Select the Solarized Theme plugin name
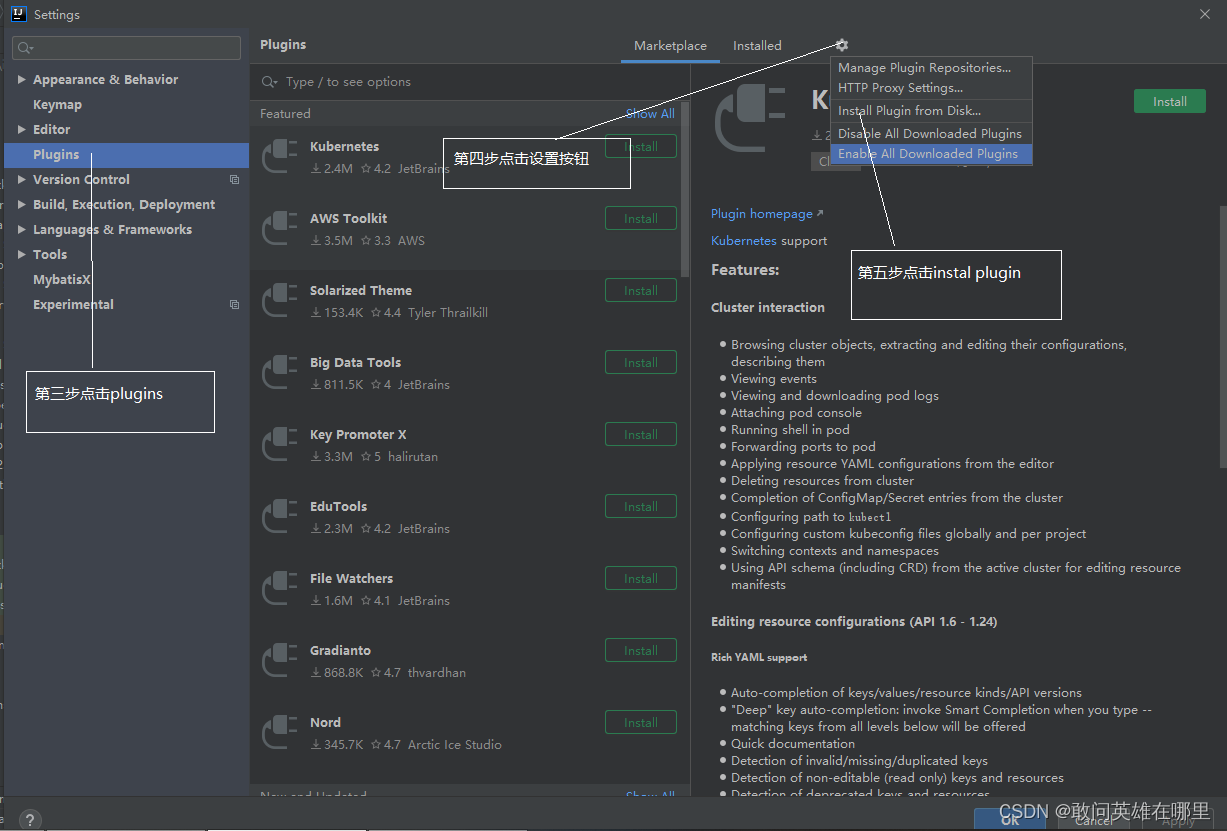 (x=361, y=290)
